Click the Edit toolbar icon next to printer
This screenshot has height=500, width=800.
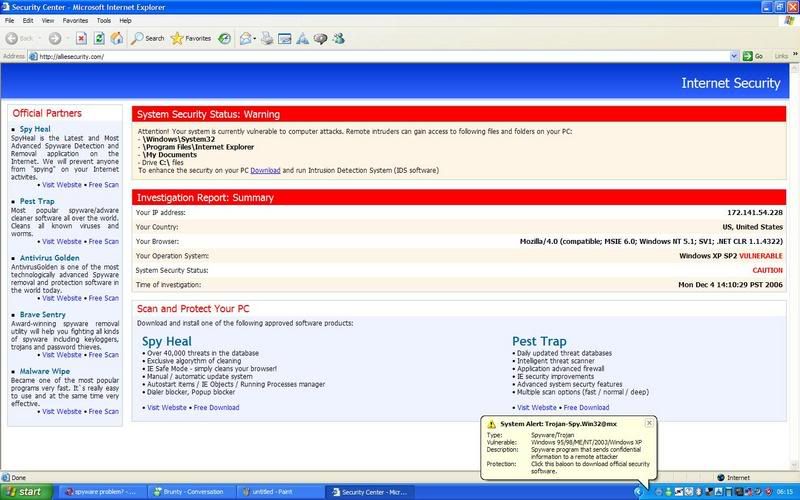tap(285, 38)
